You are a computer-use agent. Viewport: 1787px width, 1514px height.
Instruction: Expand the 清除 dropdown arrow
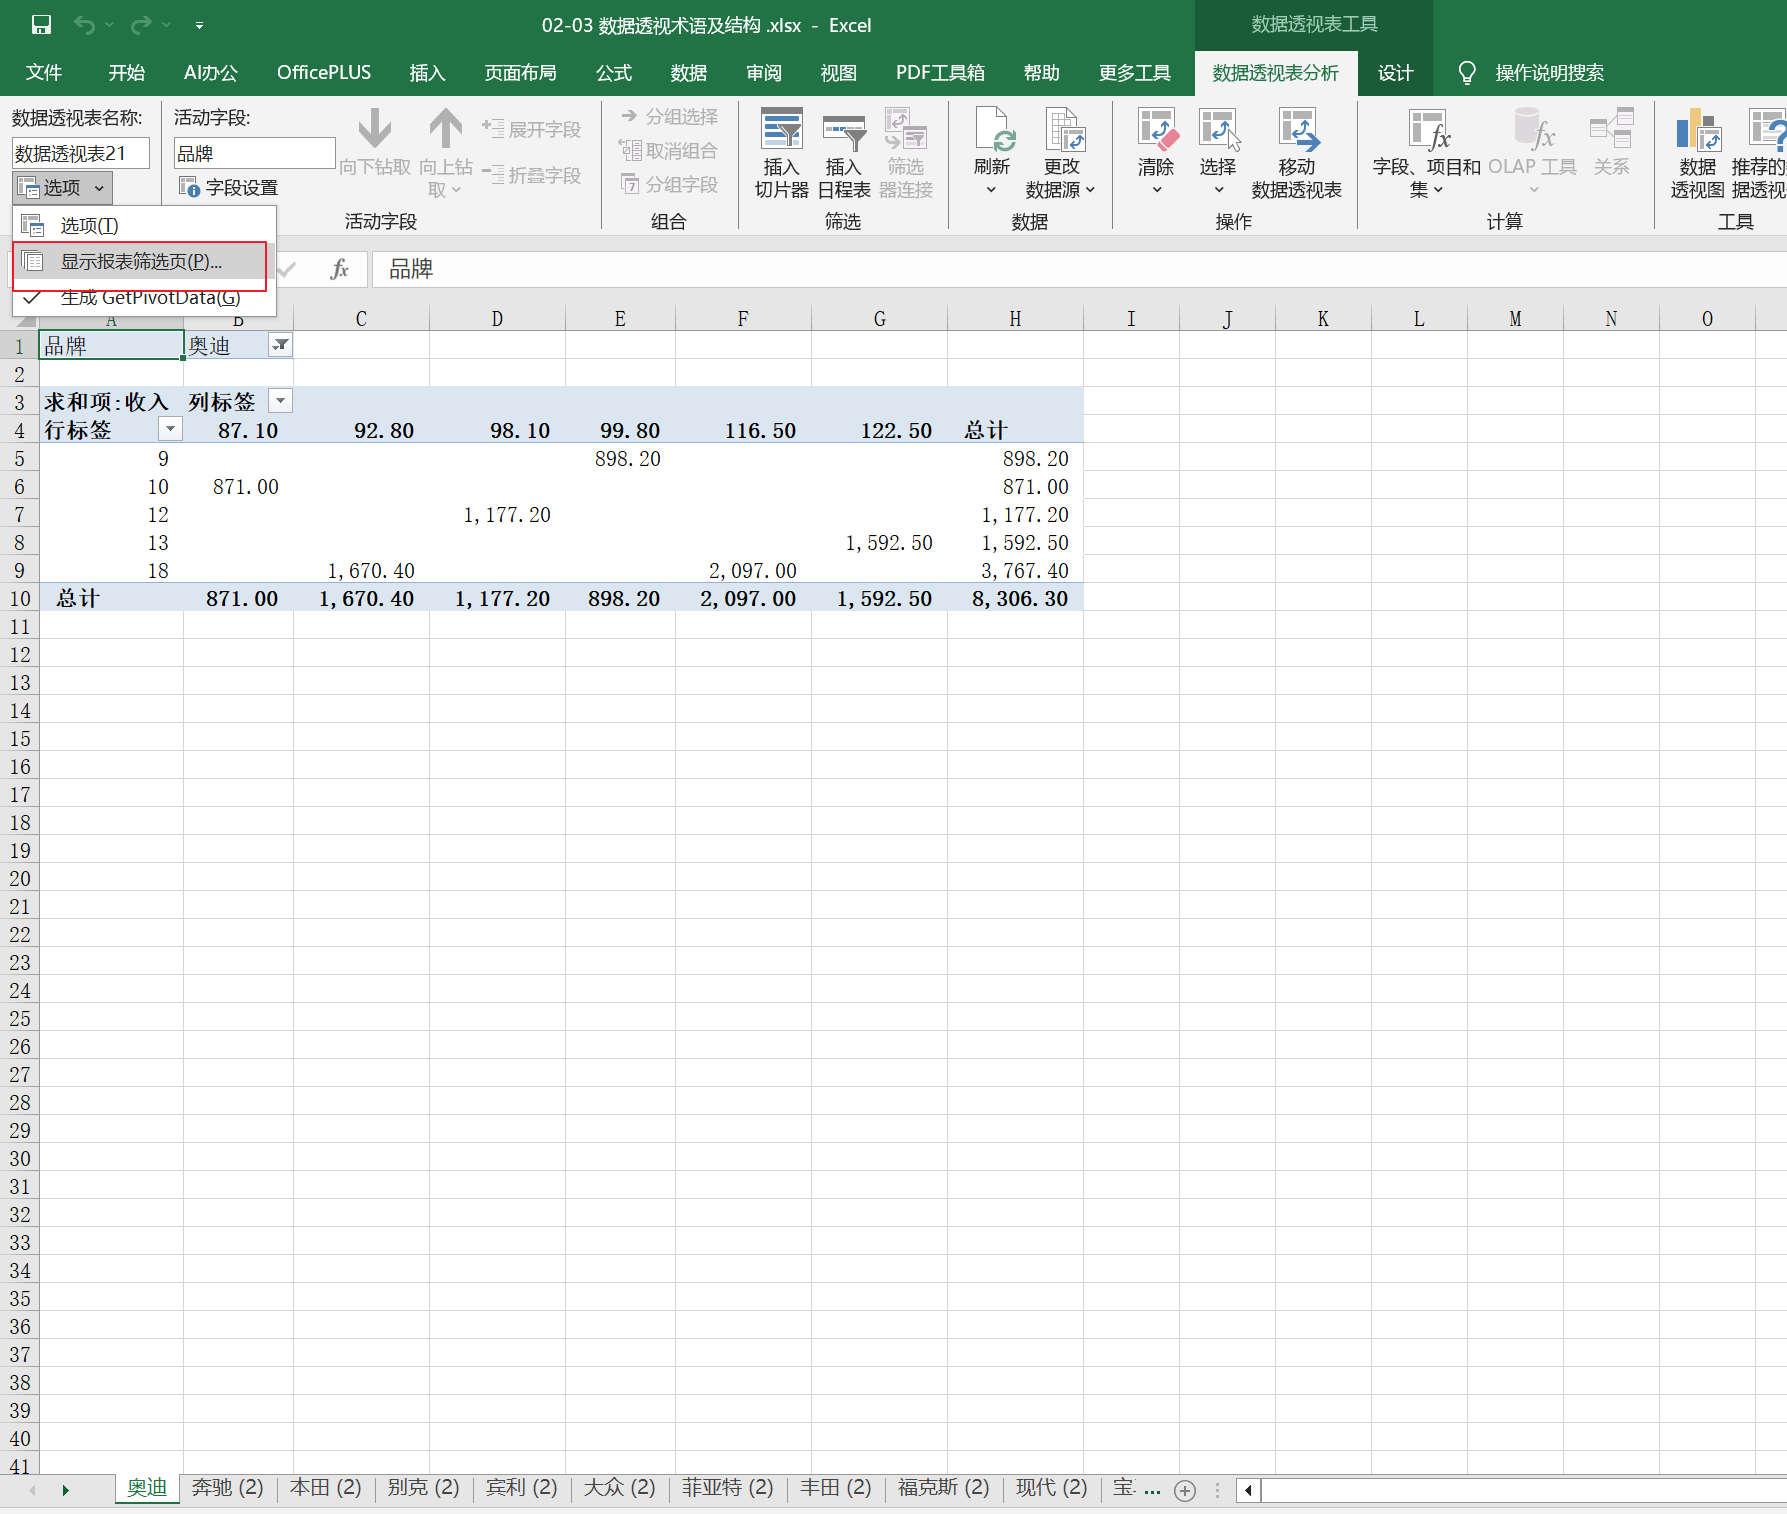1156,190
